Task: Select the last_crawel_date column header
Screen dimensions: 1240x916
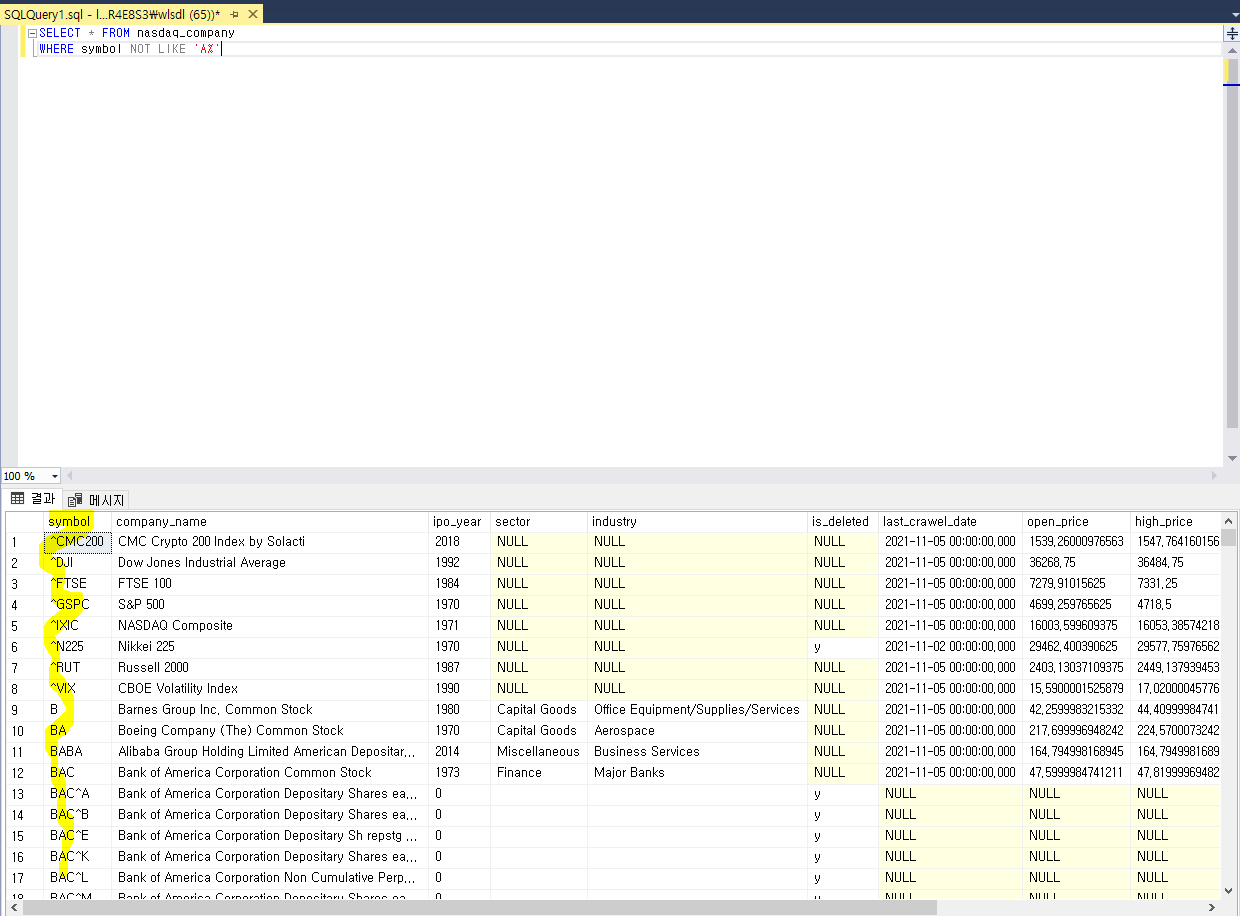Action: (x=950, y=521)
